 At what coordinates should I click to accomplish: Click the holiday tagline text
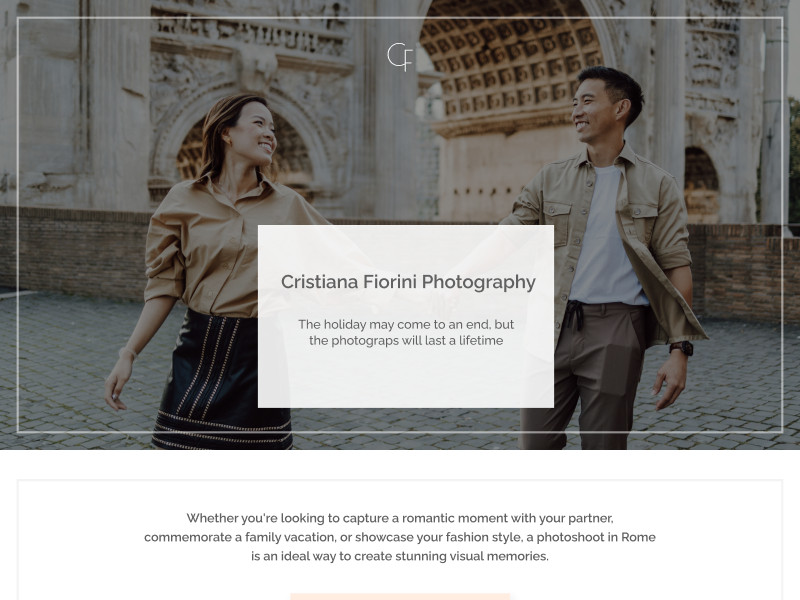(406, 332)
